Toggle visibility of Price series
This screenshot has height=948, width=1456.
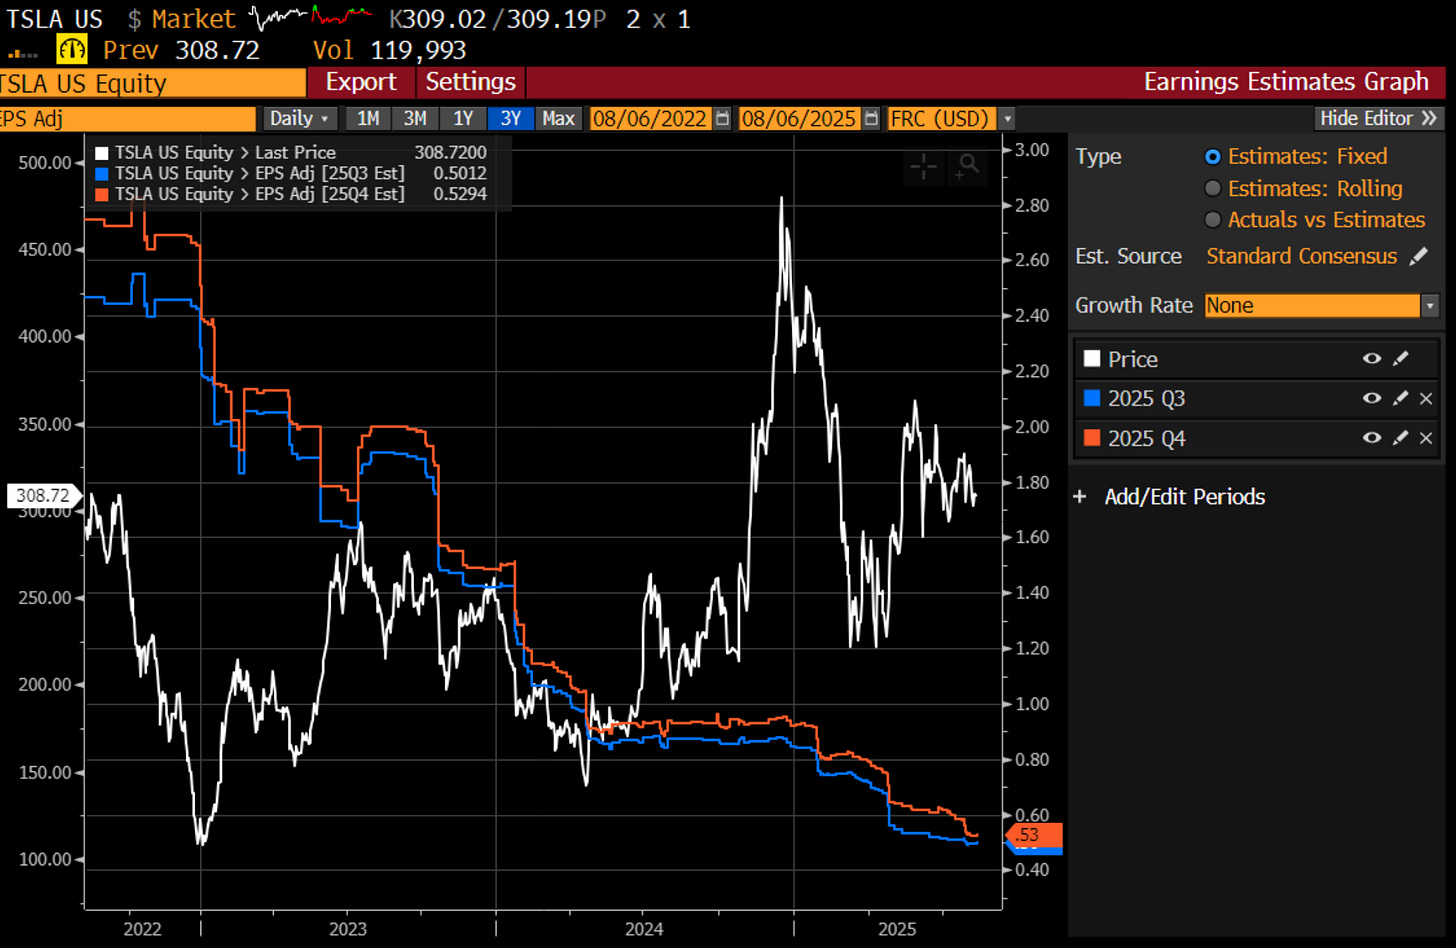pos(1372,359)
